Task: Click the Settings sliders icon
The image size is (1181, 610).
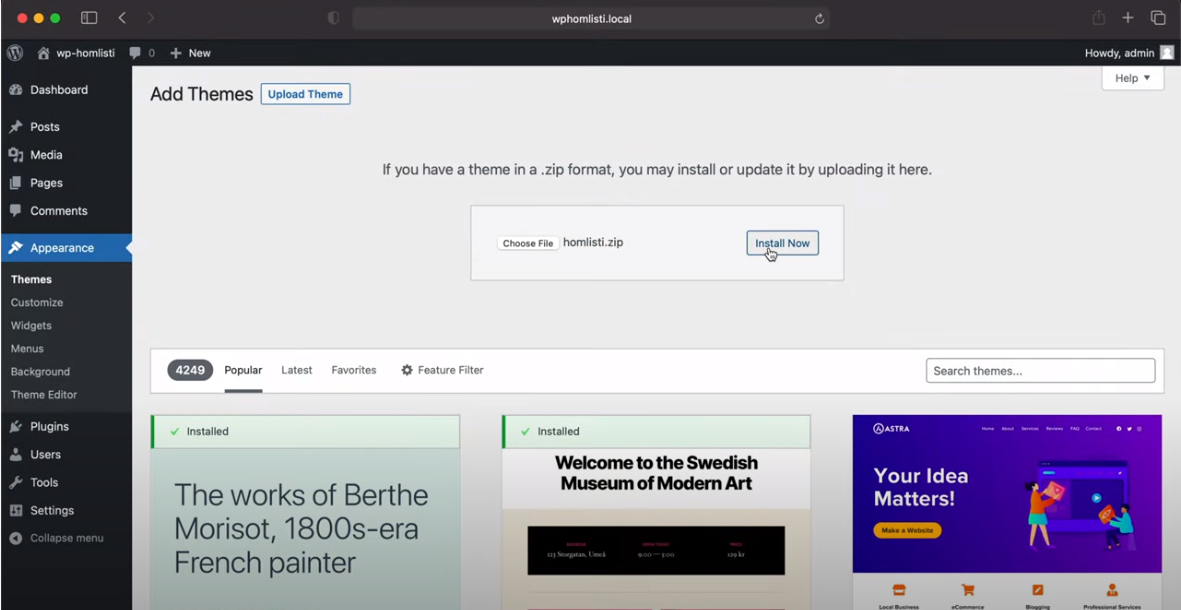Action: [16, 510]
